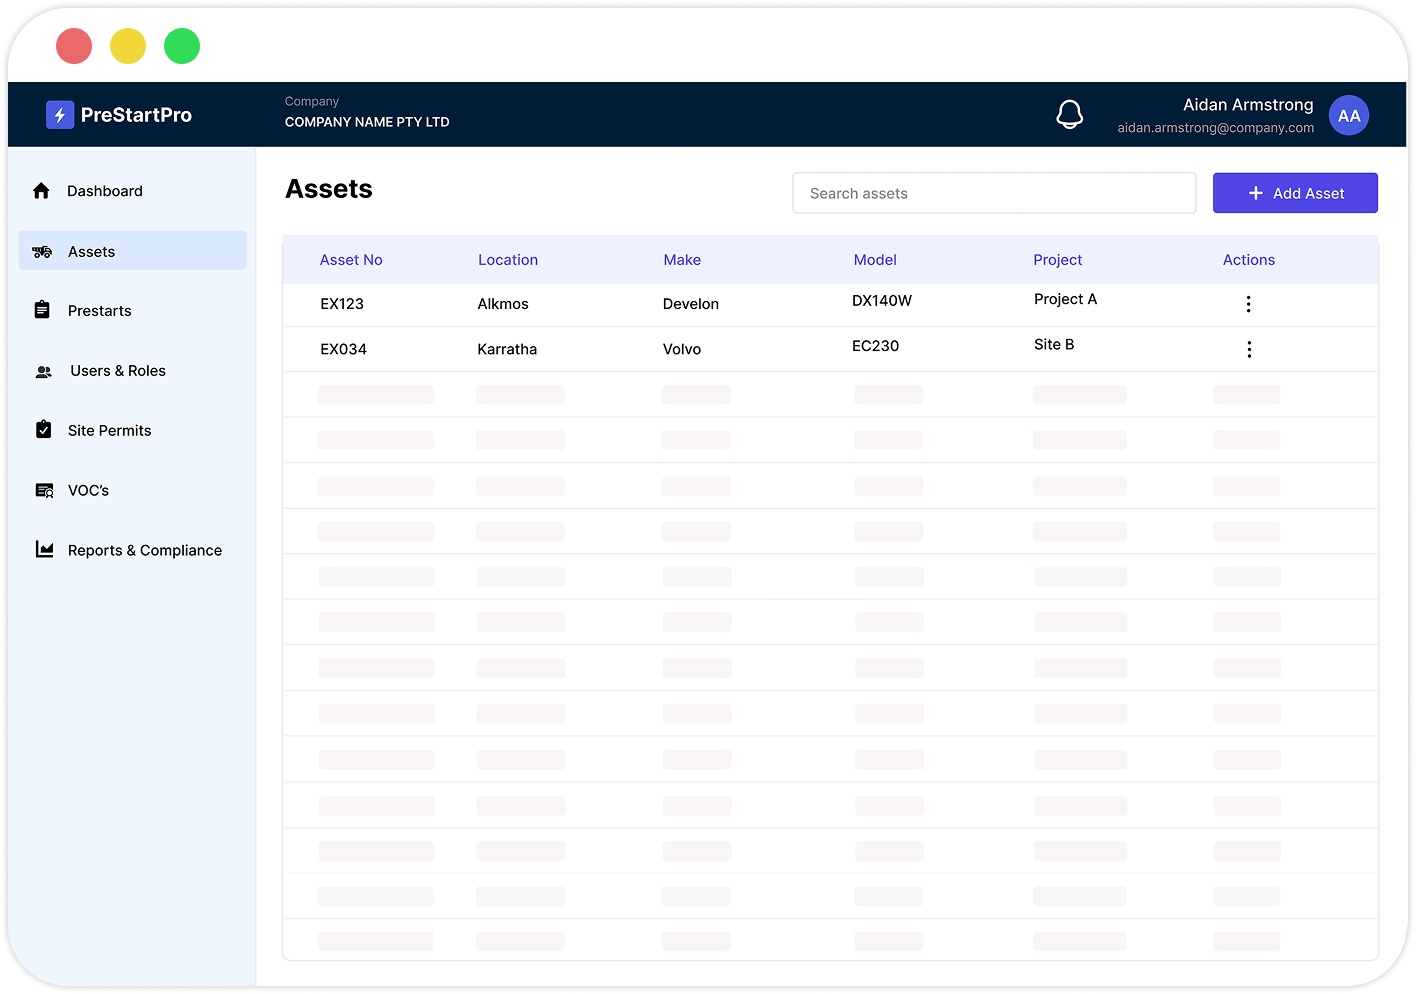Click the green maximize window button
Screen dimensions: 1416x994
click(182, 46)
